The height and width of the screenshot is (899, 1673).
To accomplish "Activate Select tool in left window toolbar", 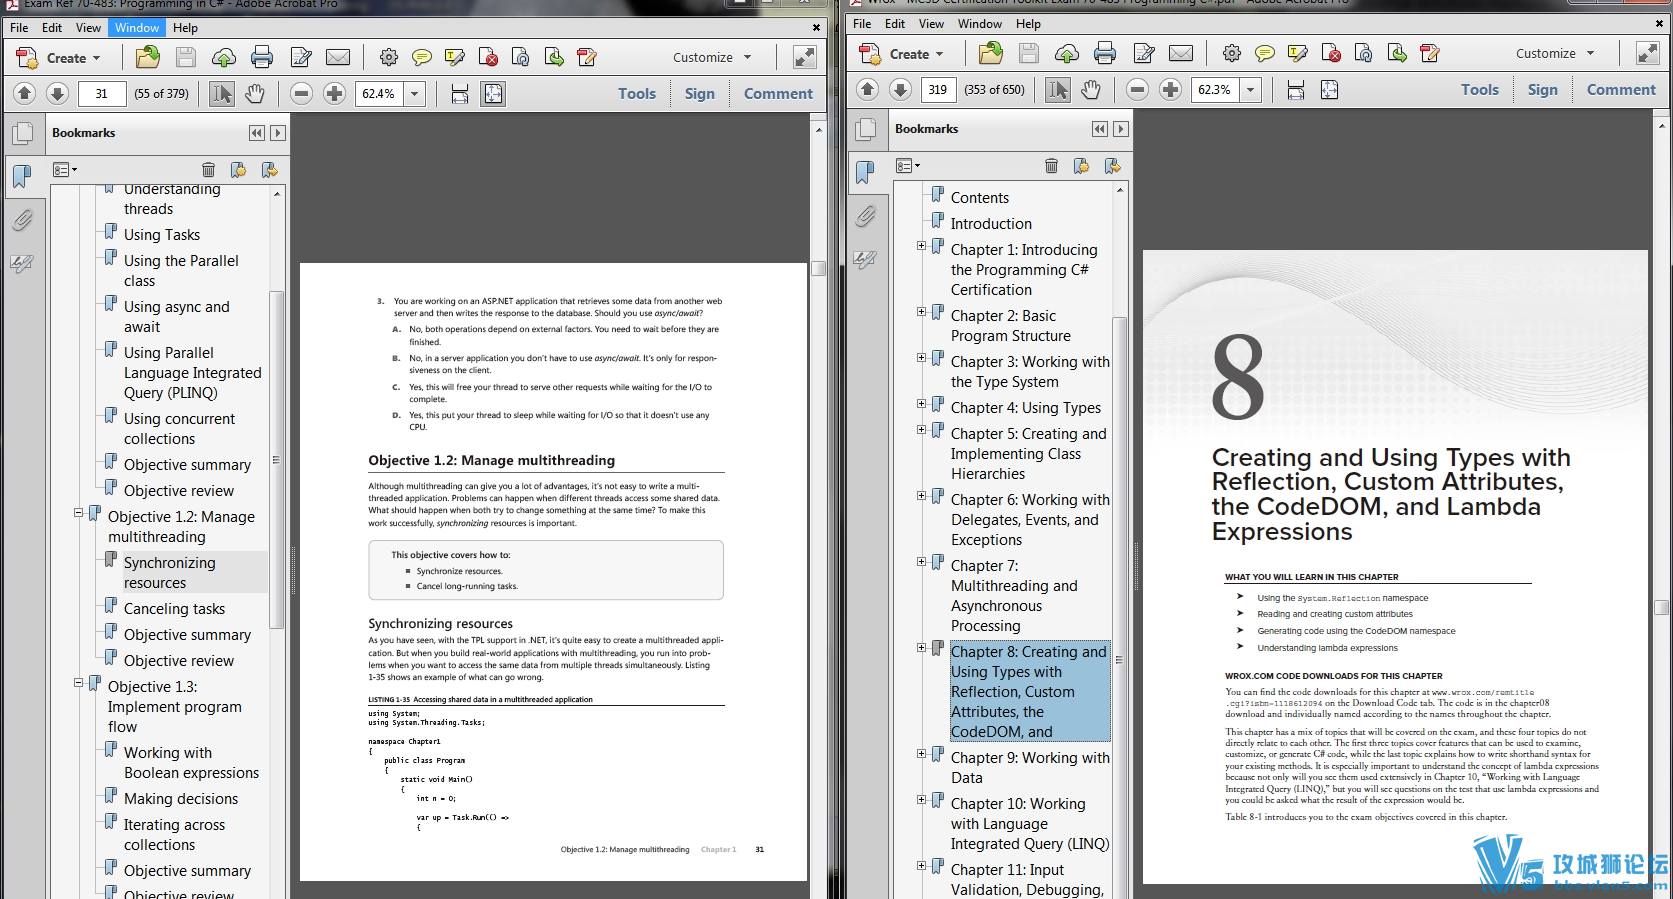I will [222, 94].
